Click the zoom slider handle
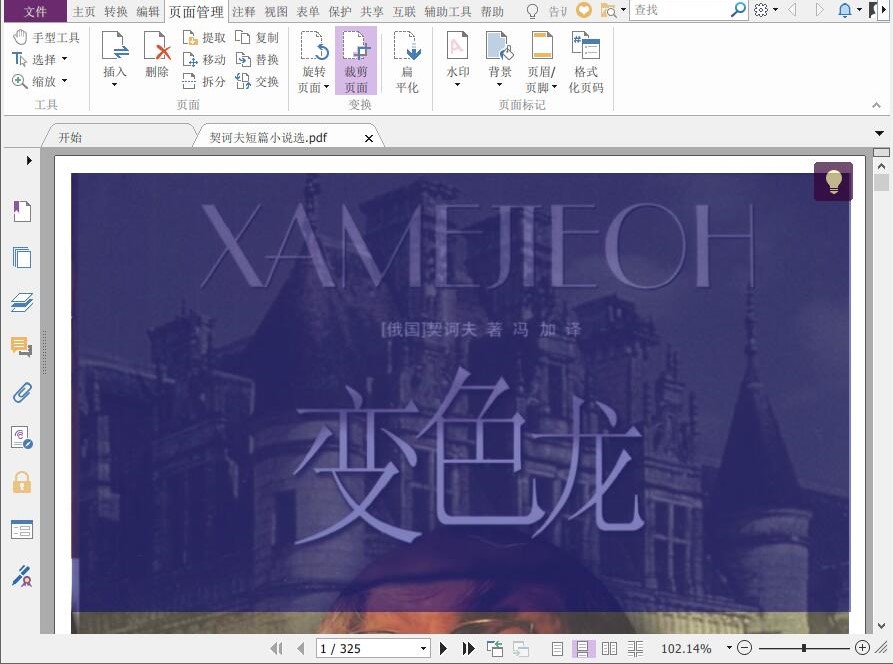Screen dimensions: 893x664 pyautogui.click(x=802, y=648)
